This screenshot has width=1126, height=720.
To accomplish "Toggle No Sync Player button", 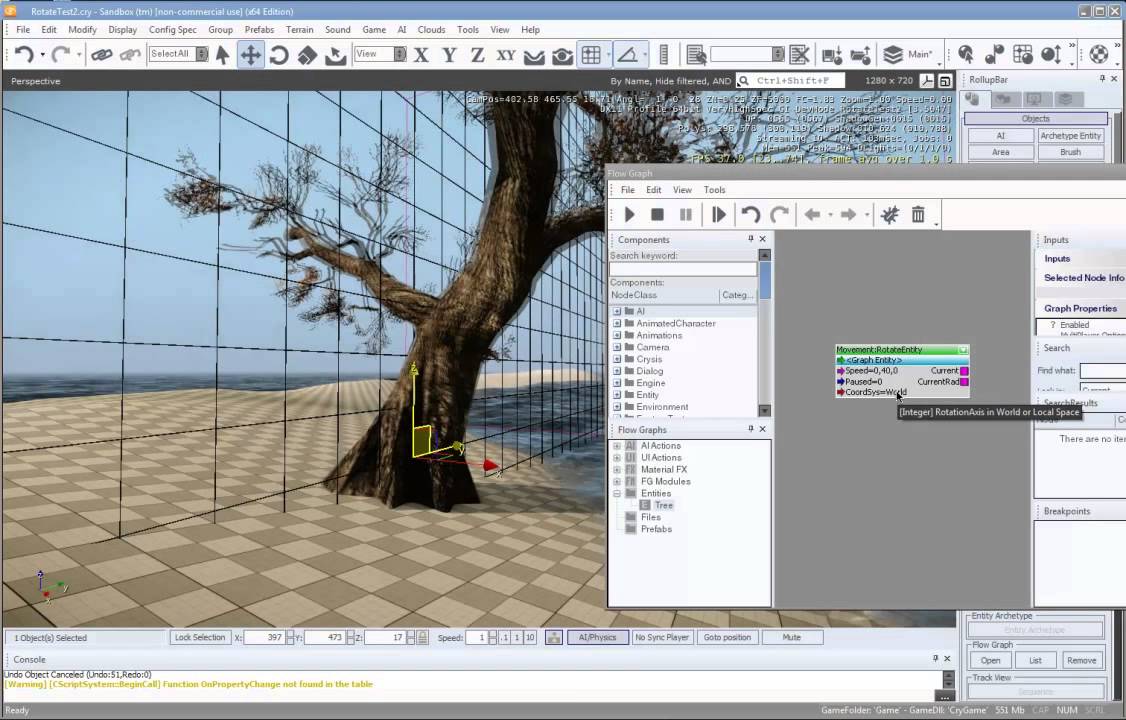I will (662, 637).
